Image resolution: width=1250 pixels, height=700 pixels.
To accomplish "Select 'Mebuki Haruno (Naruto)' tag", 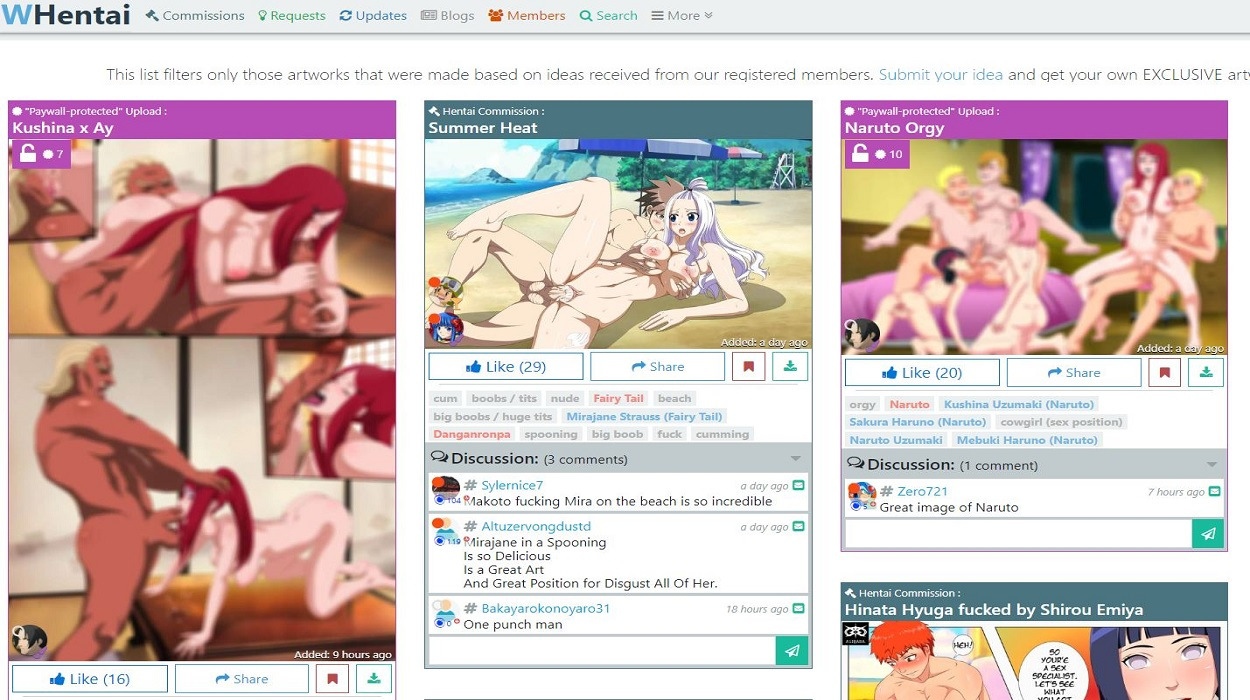I will tap(1027, 440).
